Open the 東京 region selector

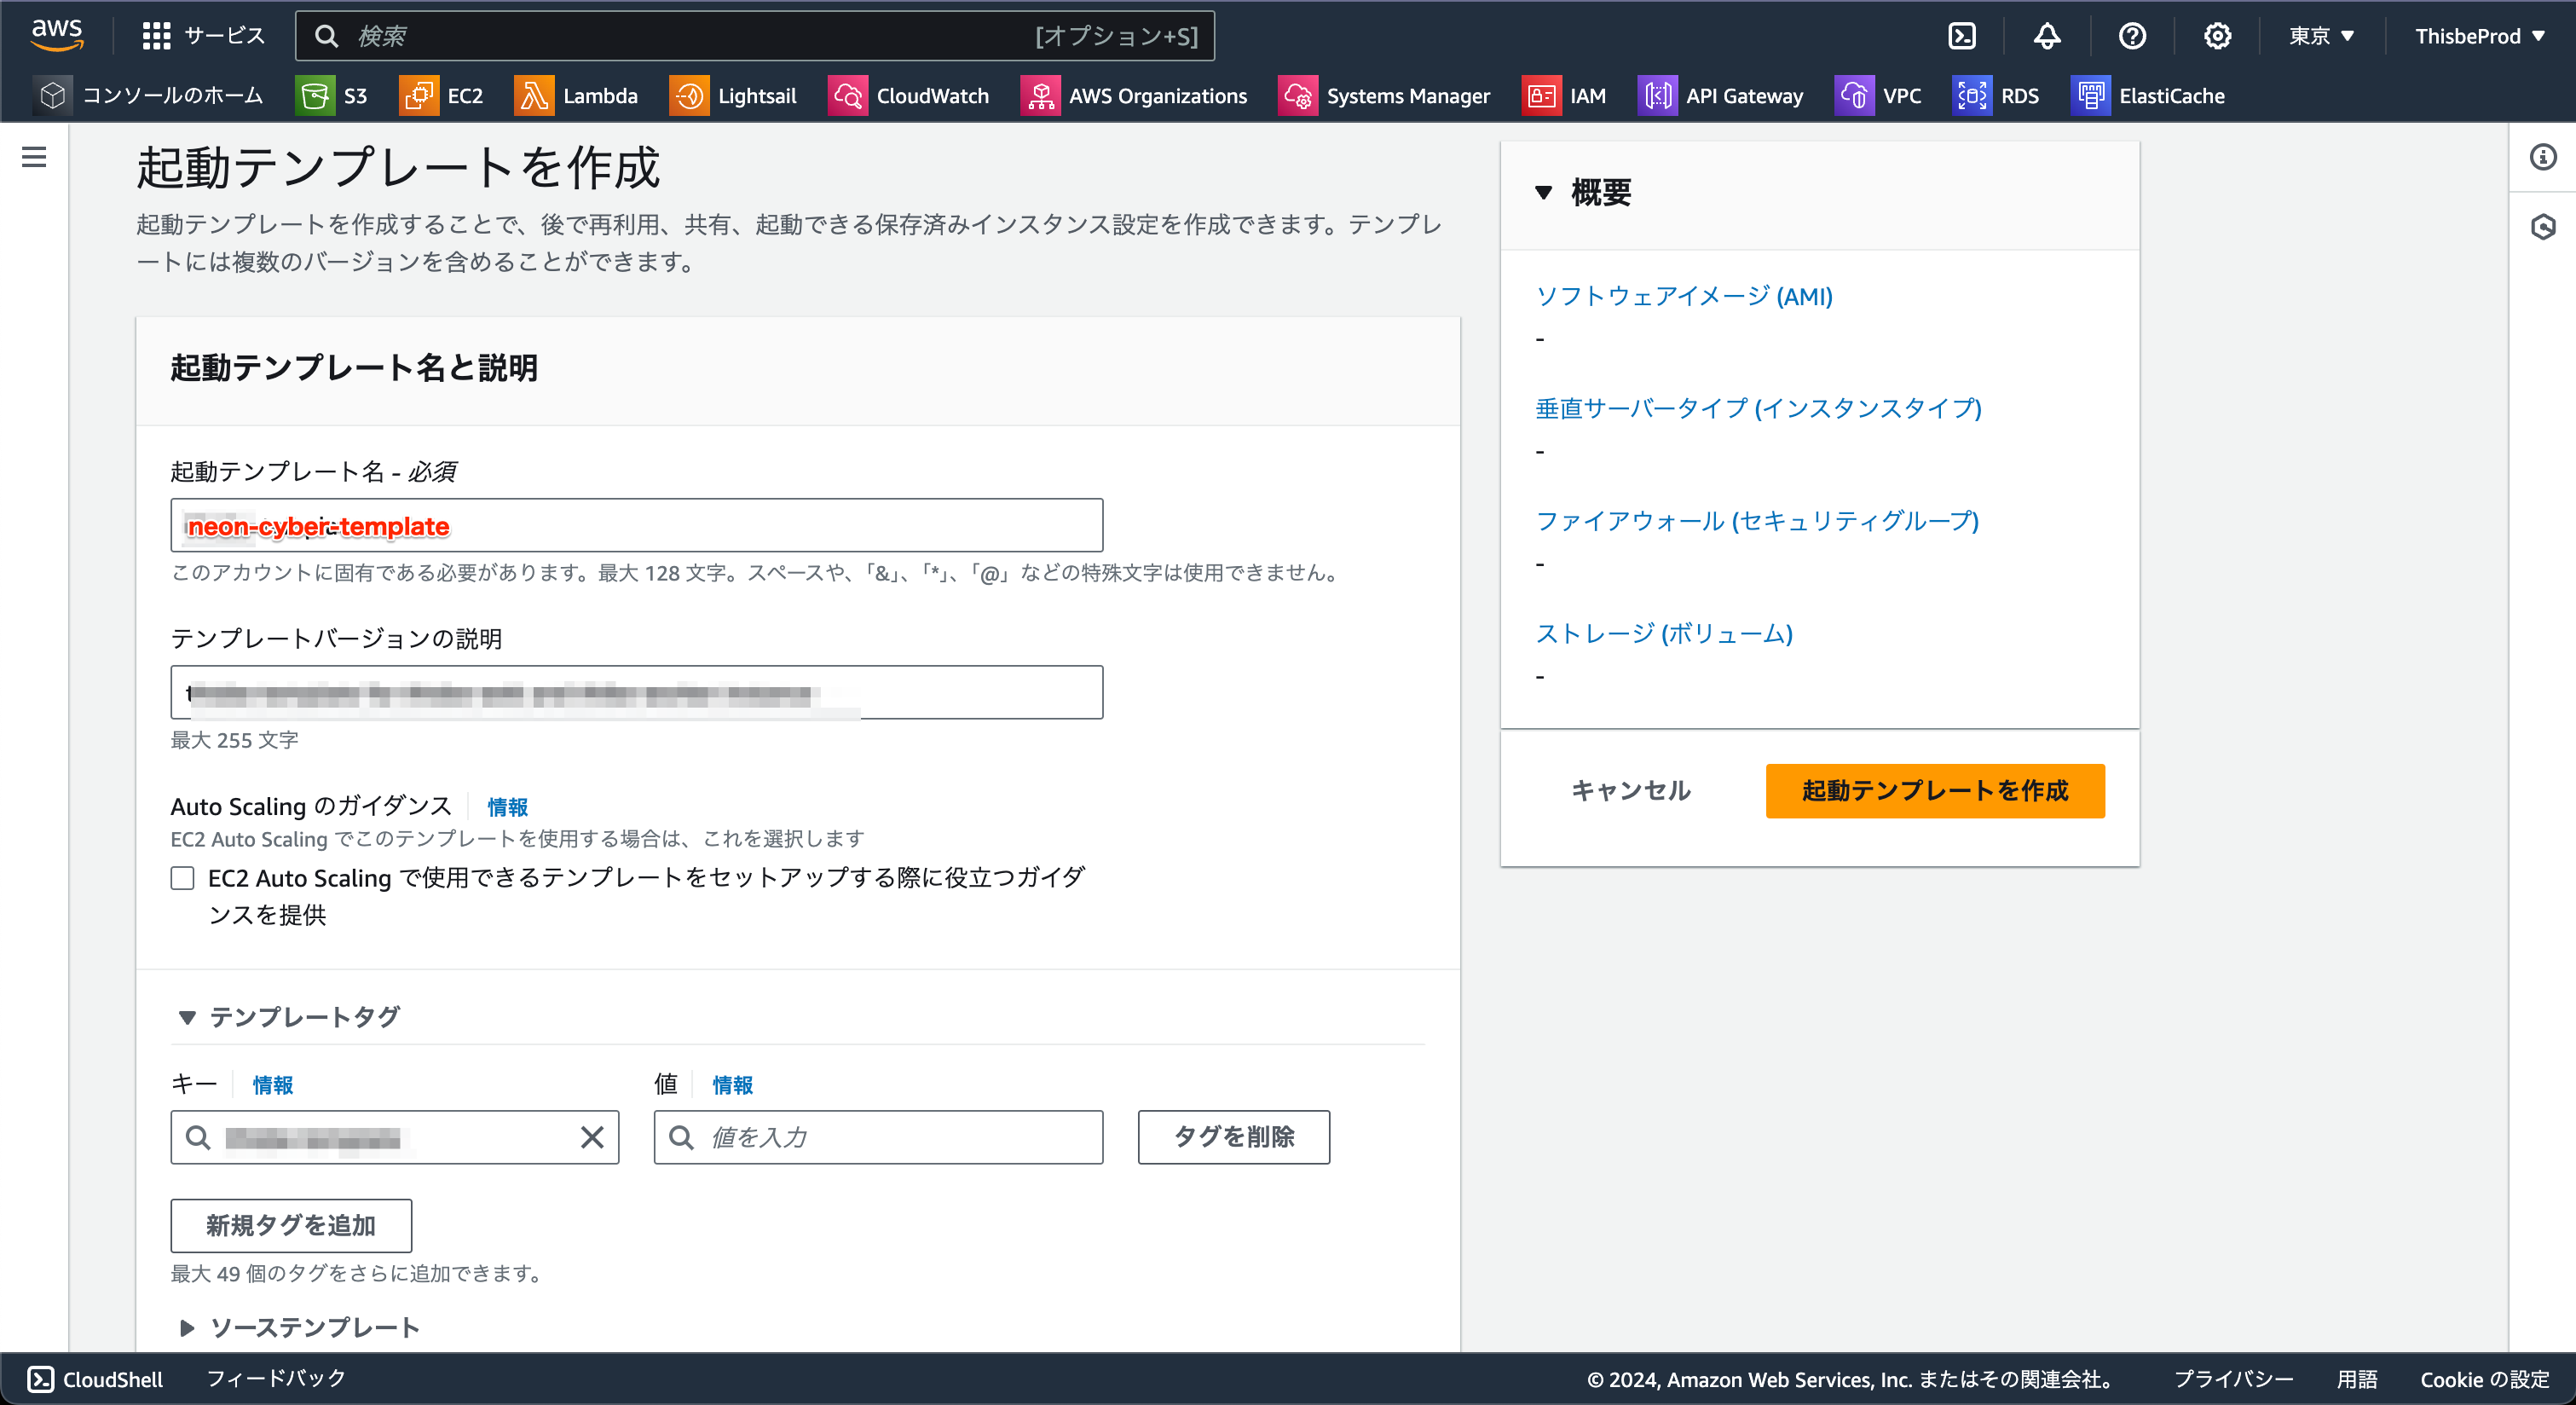[x=2320, y=35]
